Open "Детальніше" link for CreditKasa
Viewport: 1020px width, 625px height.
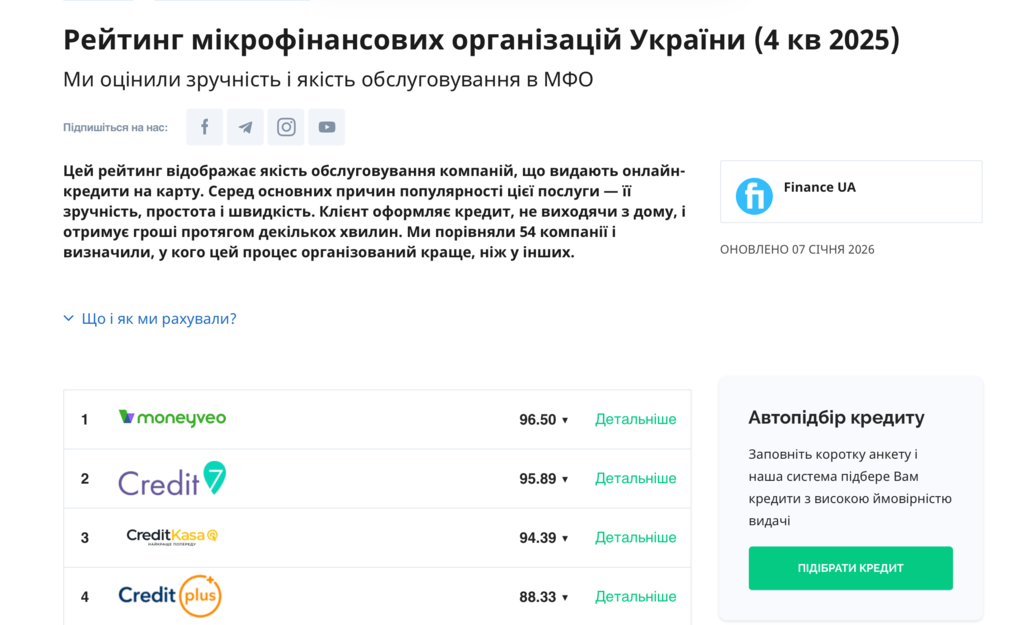pyautogui.click(x=635, y=537)
